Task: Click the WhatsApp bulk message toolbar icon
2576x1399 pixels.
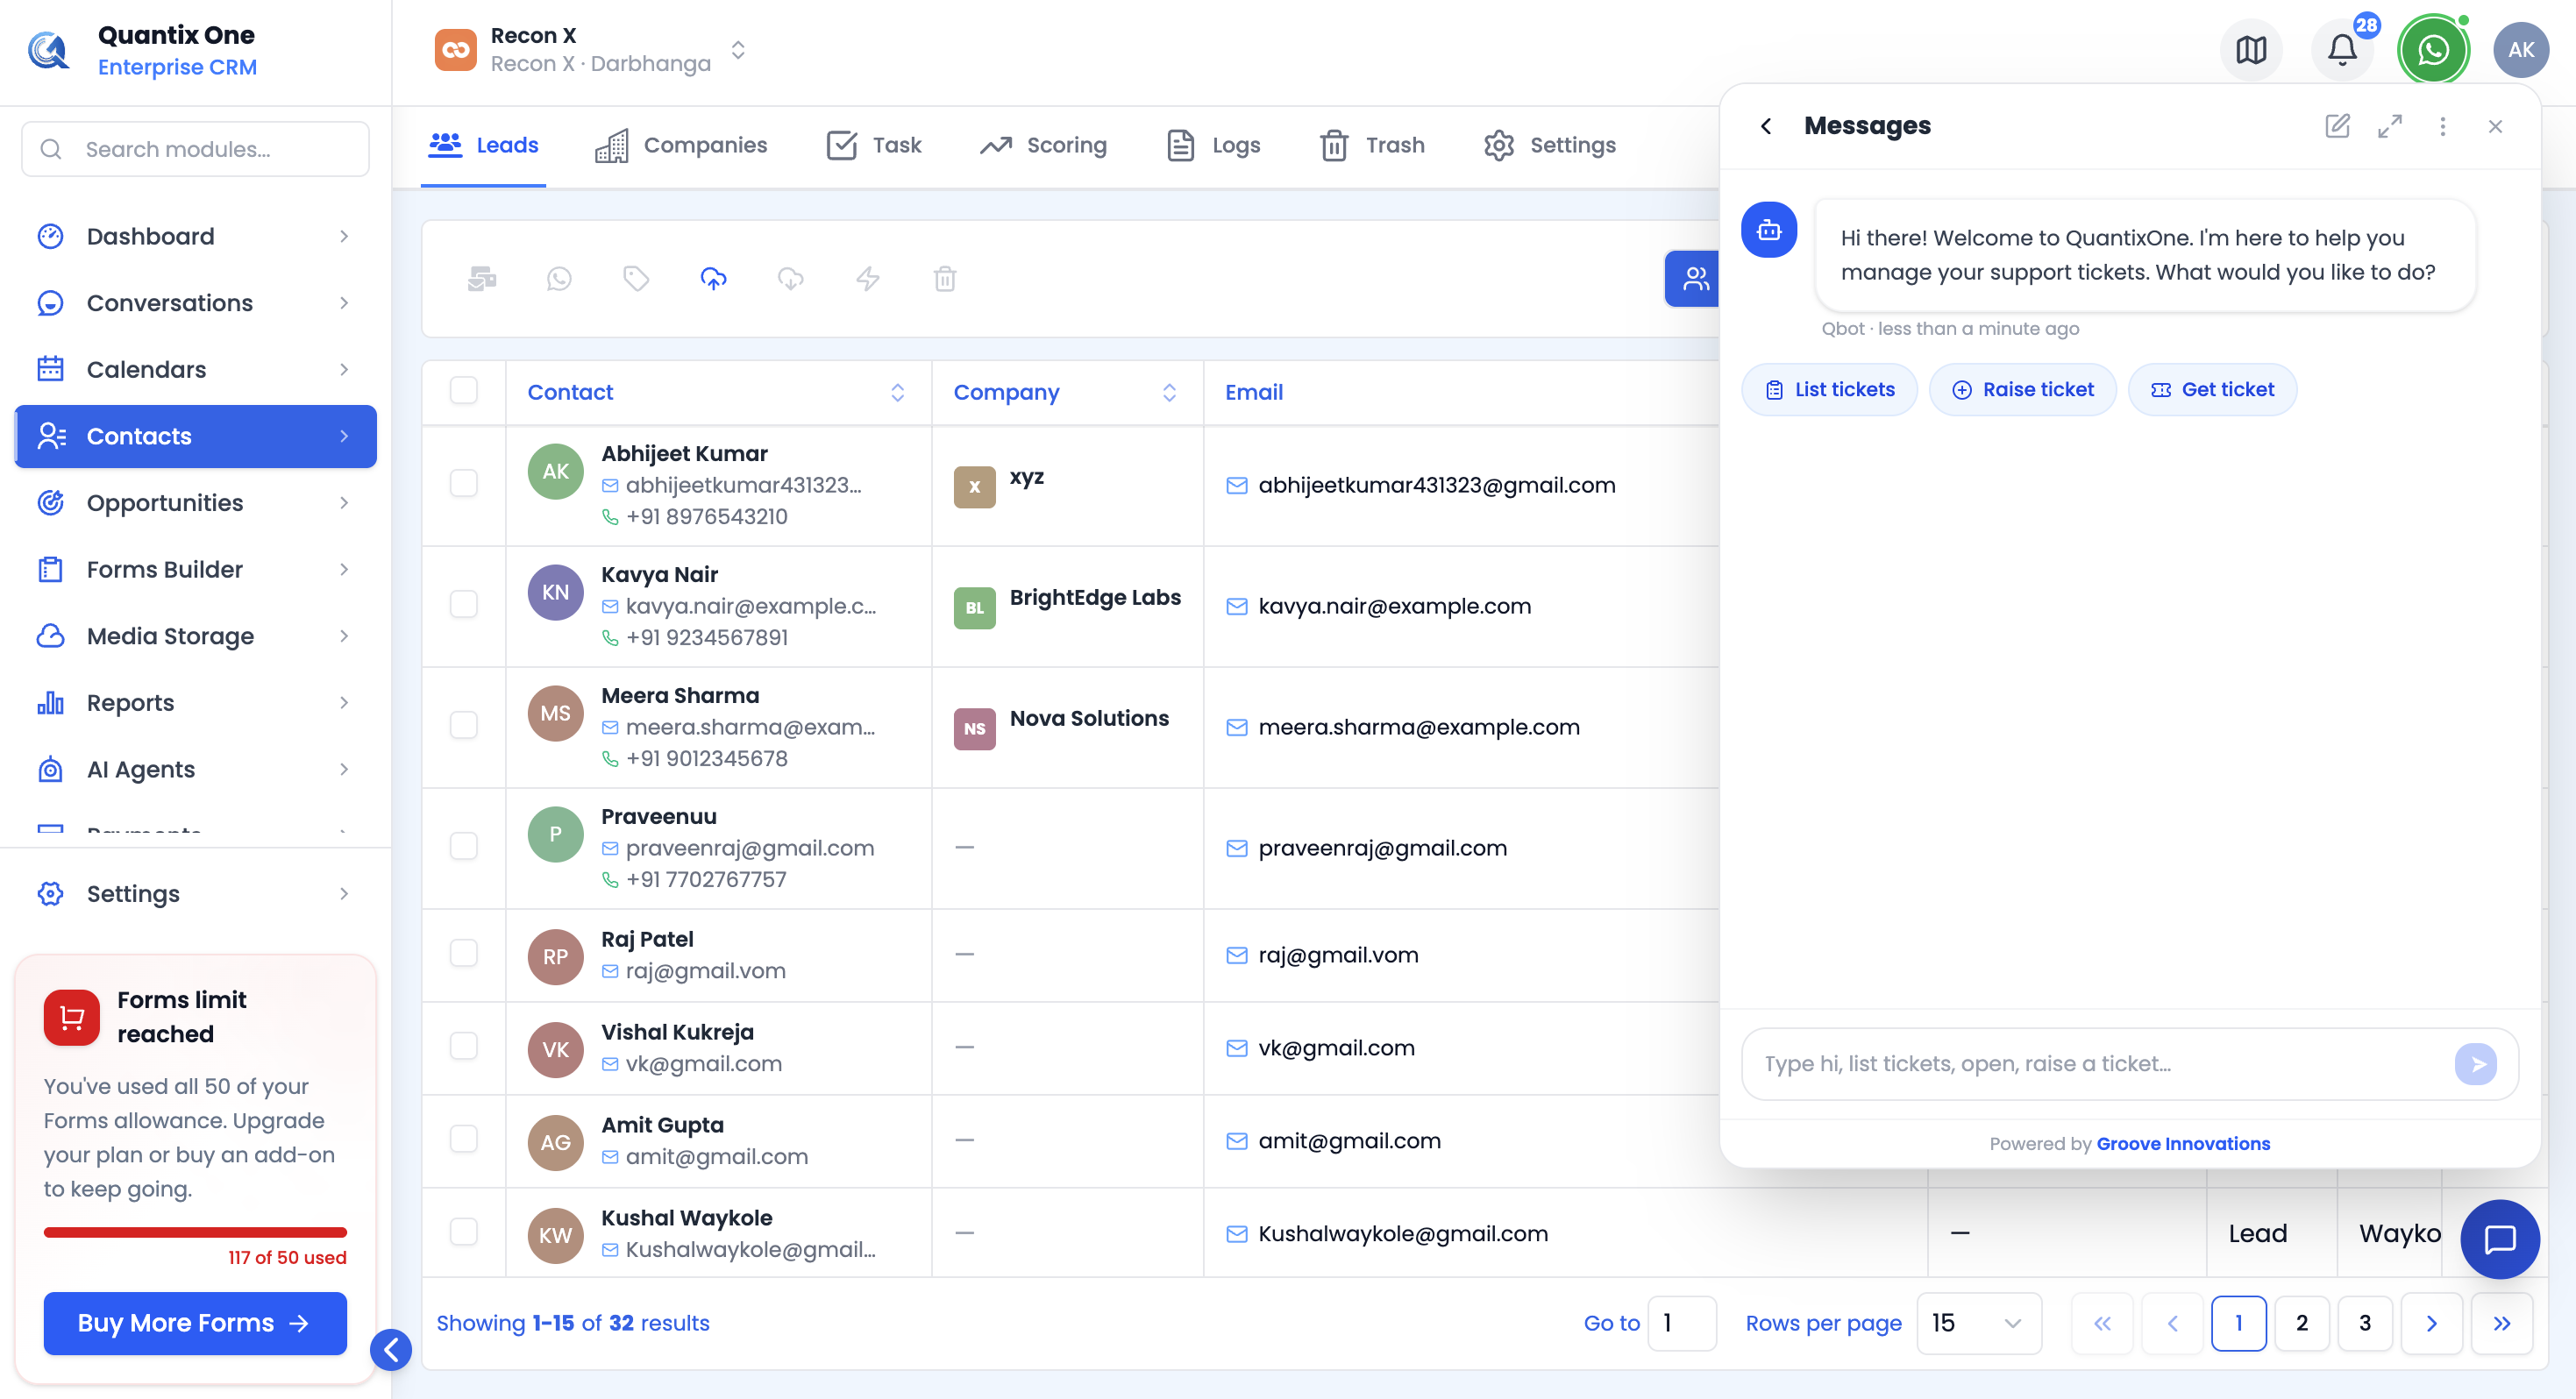Action: pos(559,279)
